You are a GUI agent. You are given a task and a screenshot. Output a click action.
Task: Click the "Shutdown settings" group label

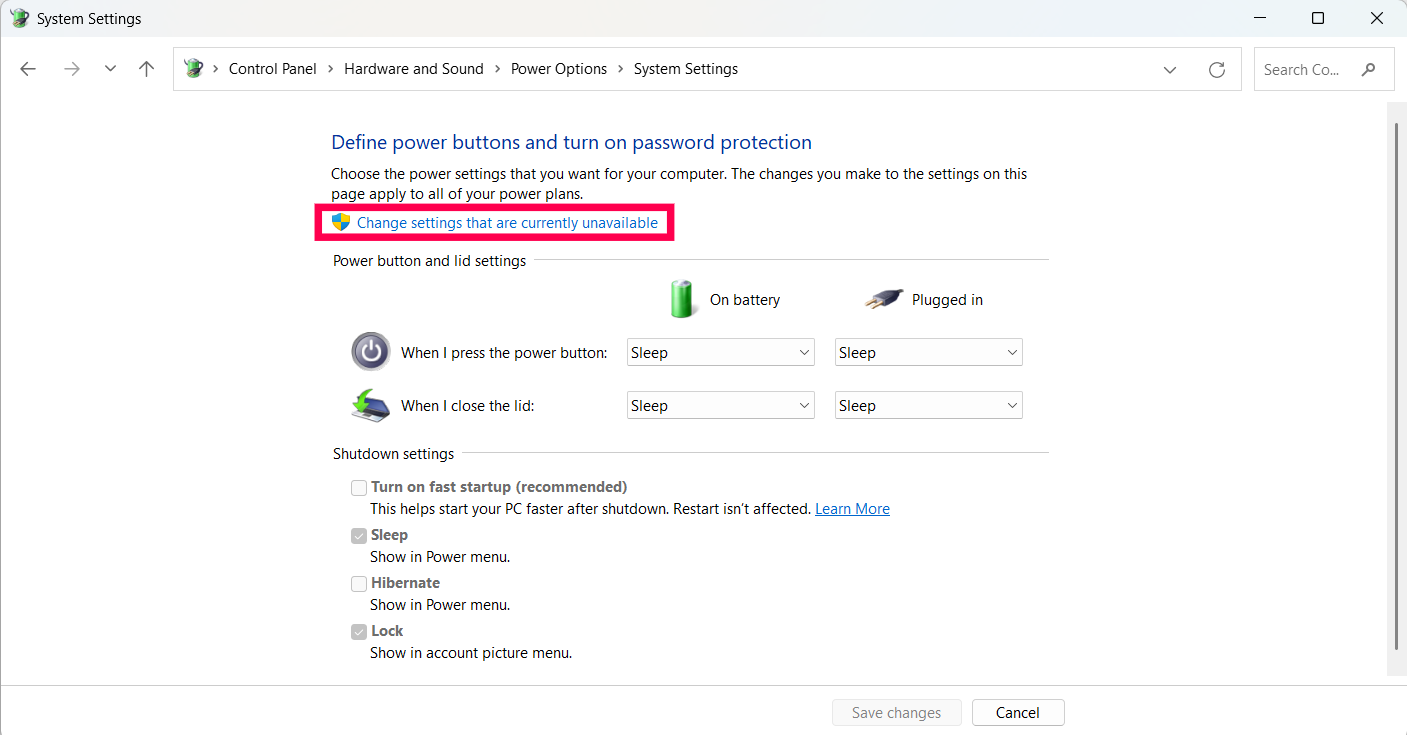pos(393,454)
